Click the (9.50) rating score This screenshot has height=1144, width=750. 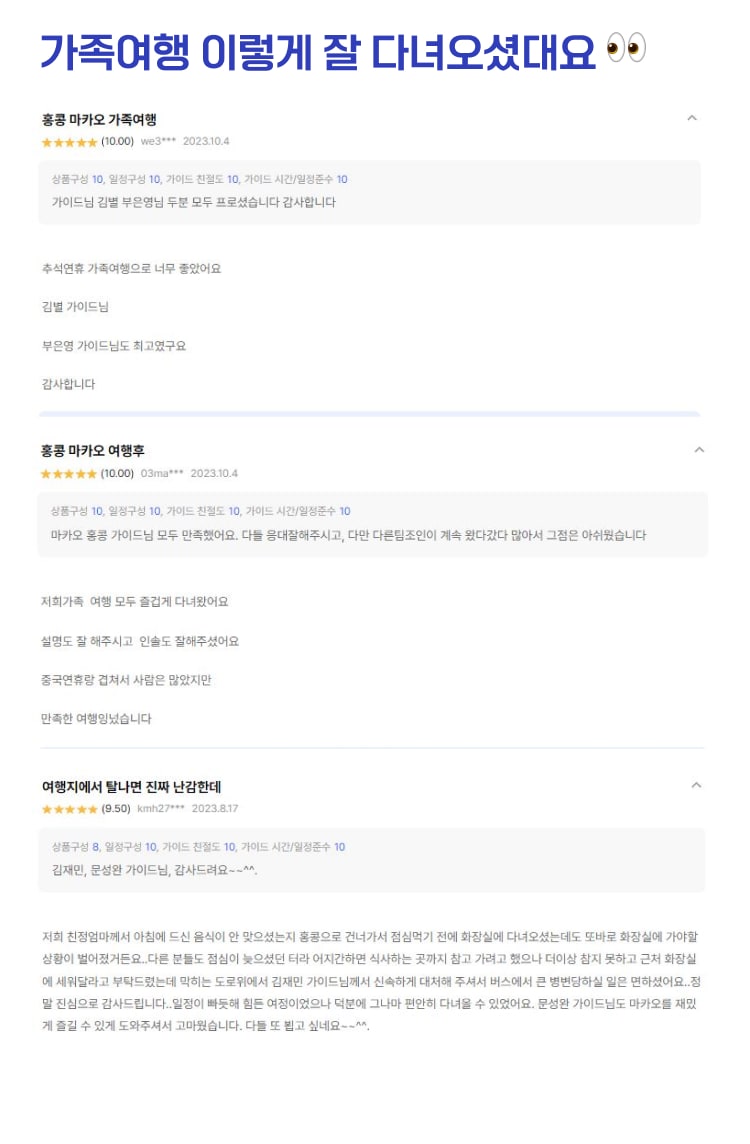(x=116, y=808)
